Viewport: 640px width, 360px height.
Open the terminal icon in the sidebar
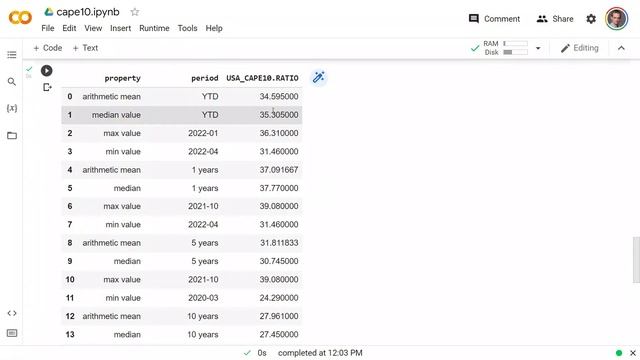point(12,333)
